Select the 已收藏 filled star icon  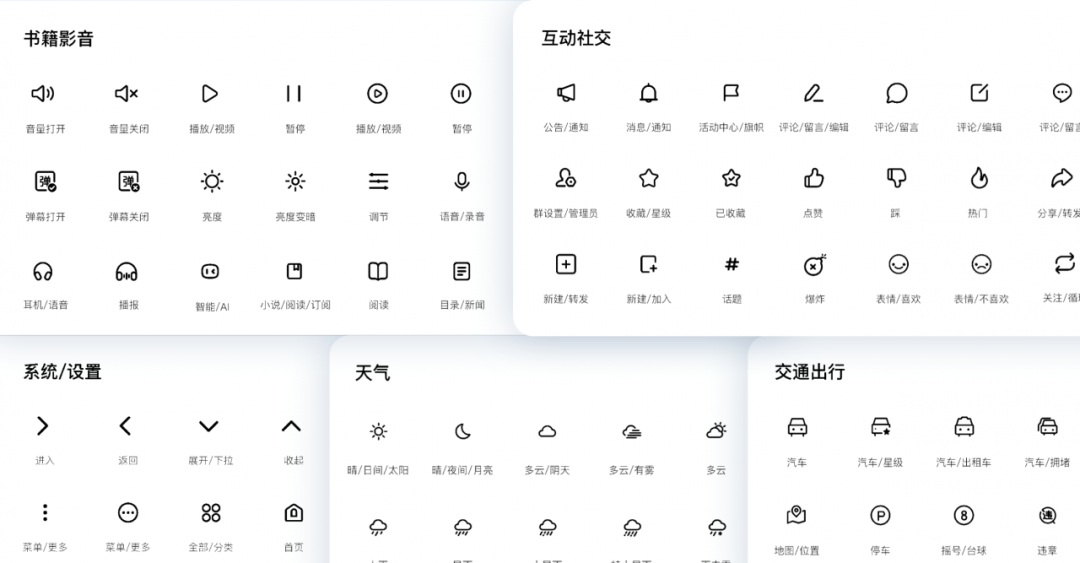(731, 179)
